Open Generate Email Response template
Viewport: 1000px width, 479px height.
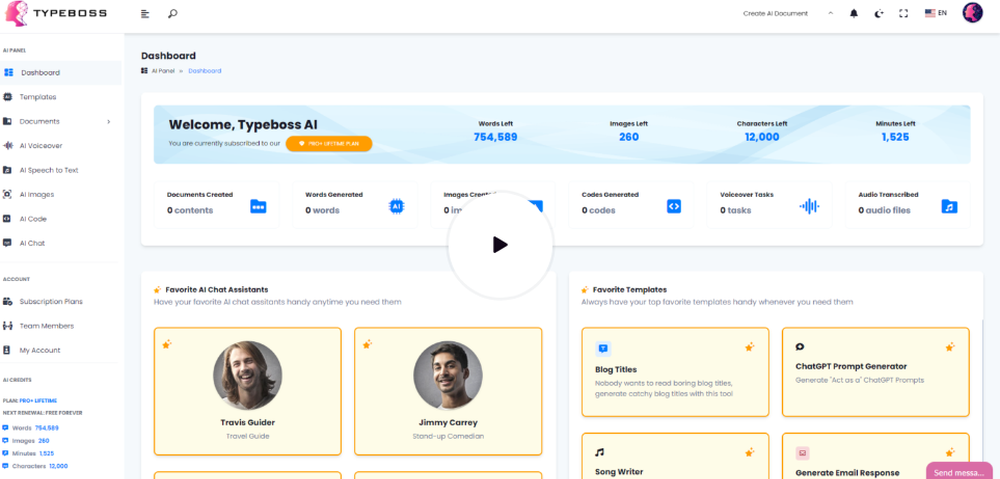tap(876, 456)
